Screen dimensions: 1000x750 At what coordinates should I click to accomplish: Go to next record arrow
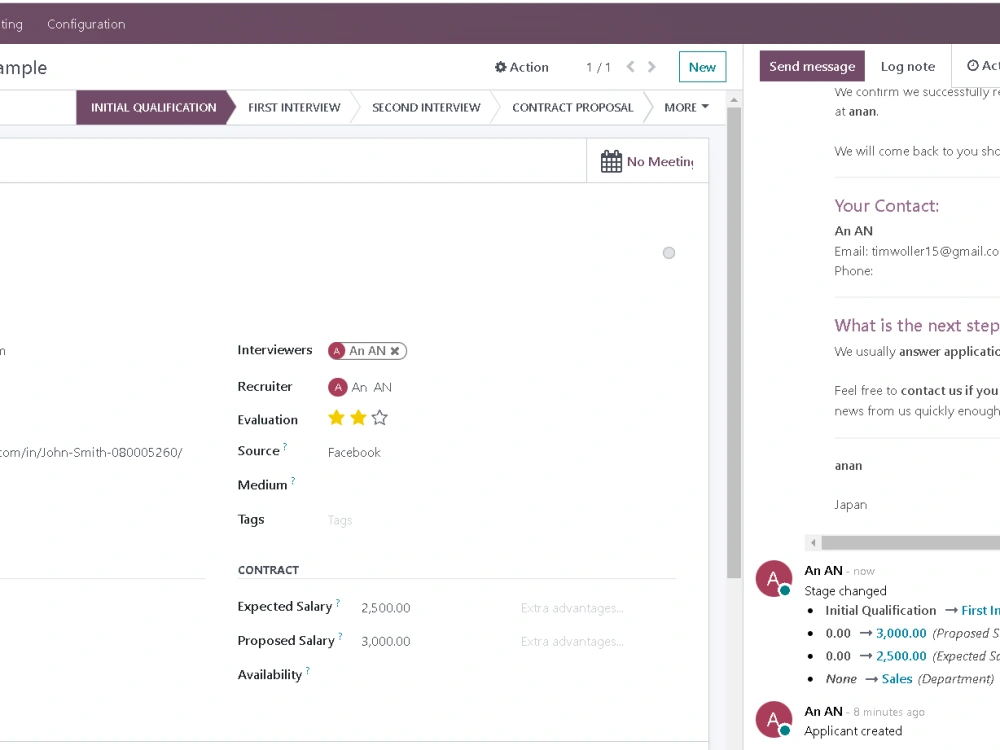click(x=651, y=67)
